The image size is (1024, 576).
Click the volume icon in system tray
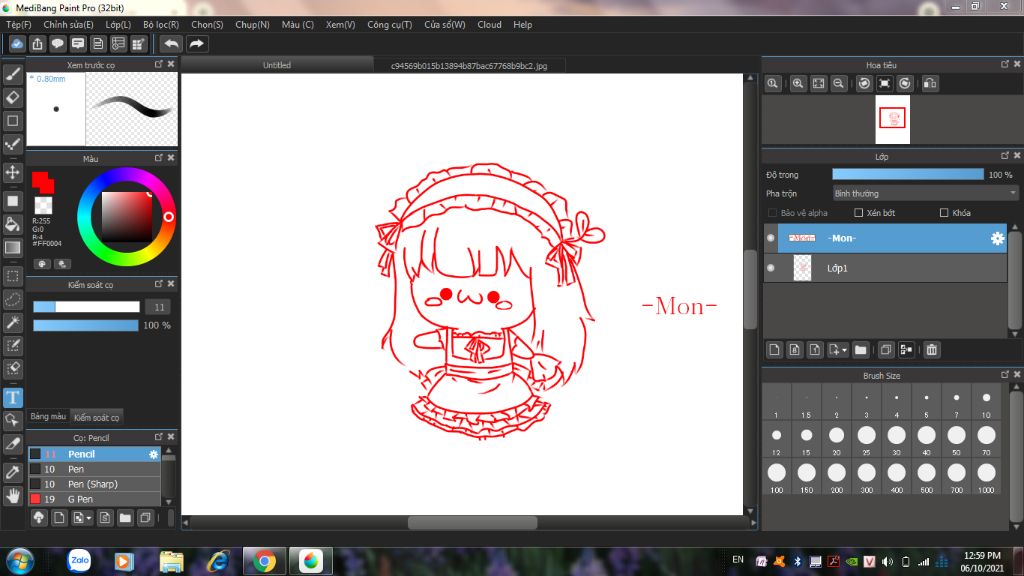point(888,562)
